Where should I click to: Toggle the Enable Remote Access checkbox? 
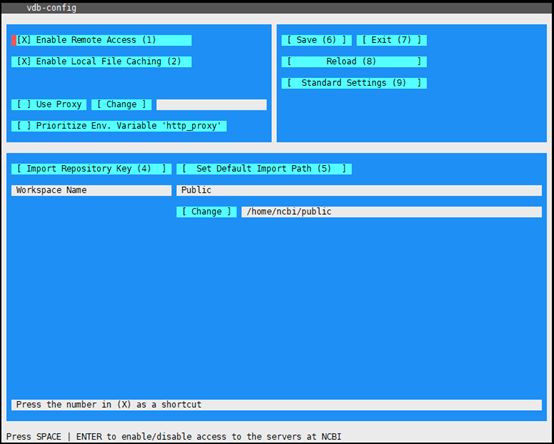tap(102, 40)
